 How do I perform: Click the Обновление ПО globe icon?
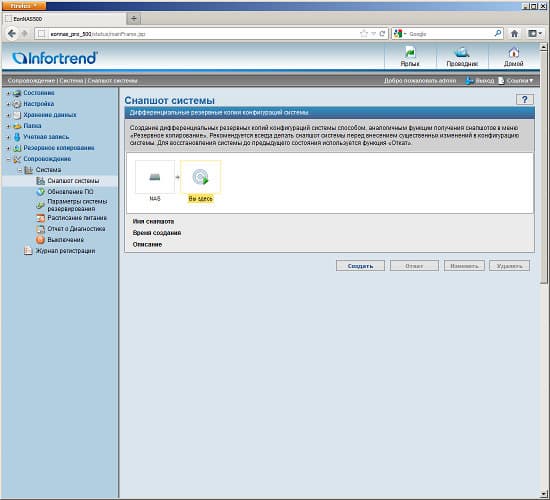(41, 192)
